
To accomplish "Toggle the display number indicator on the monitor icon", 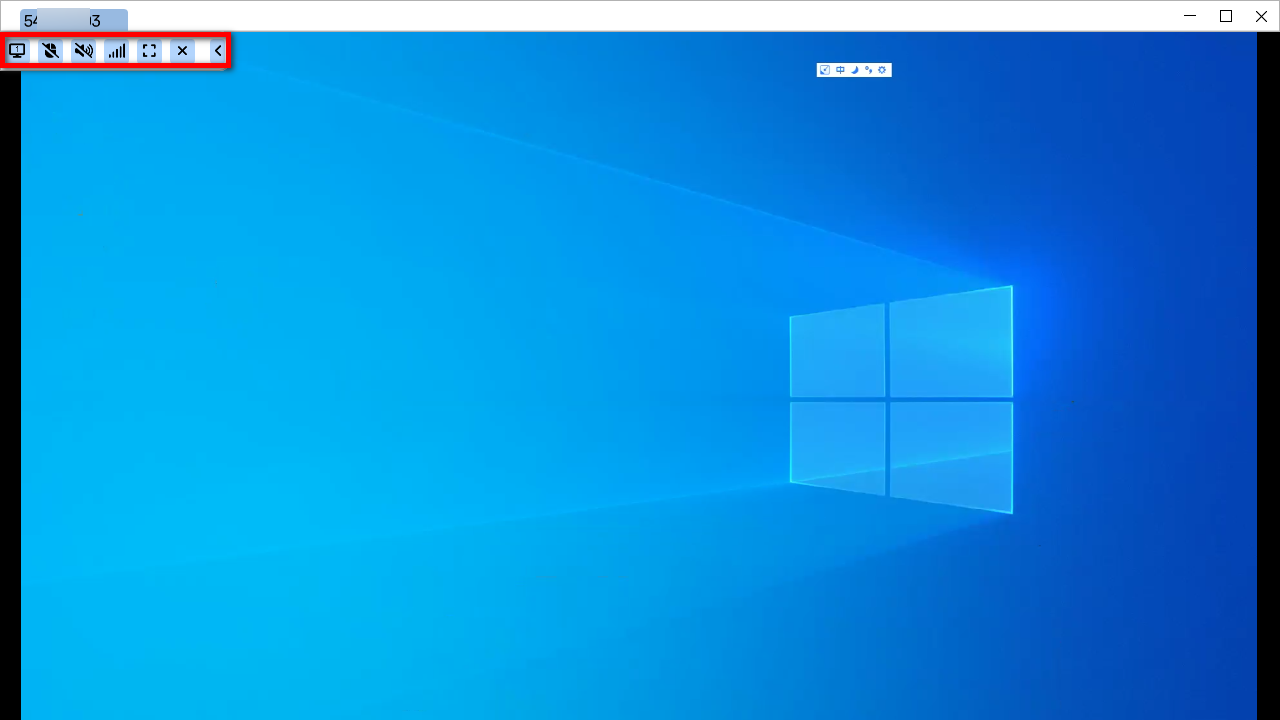I will click(16, 50).
